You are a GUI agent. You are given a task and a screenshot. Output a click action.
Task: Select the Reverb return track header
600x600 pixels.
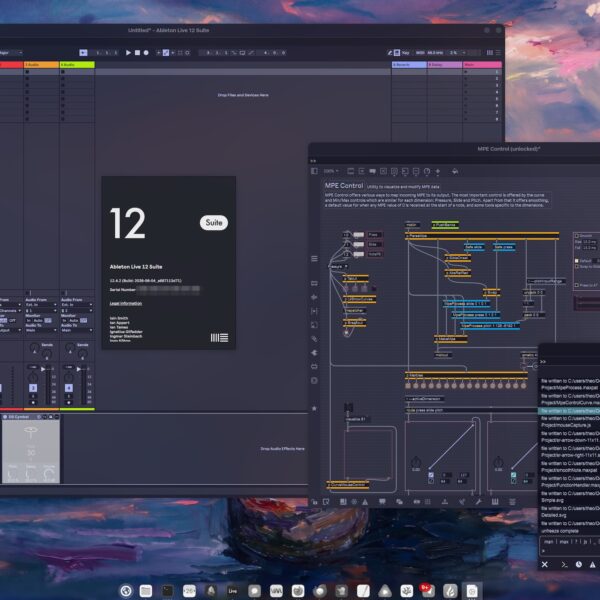coord(409,65)
